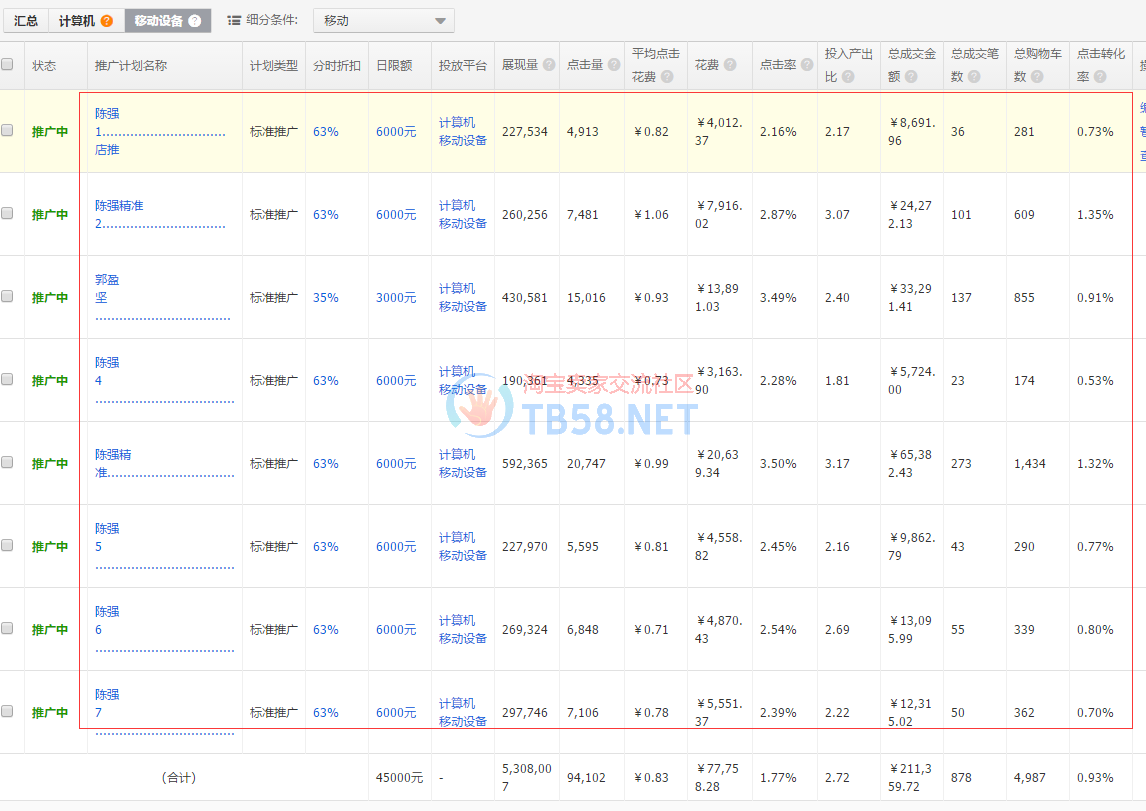Screen dimensions: 1146x811
Task: Select the checkbox for the 郭盈坚 plan row
Action: click(8, 297)
